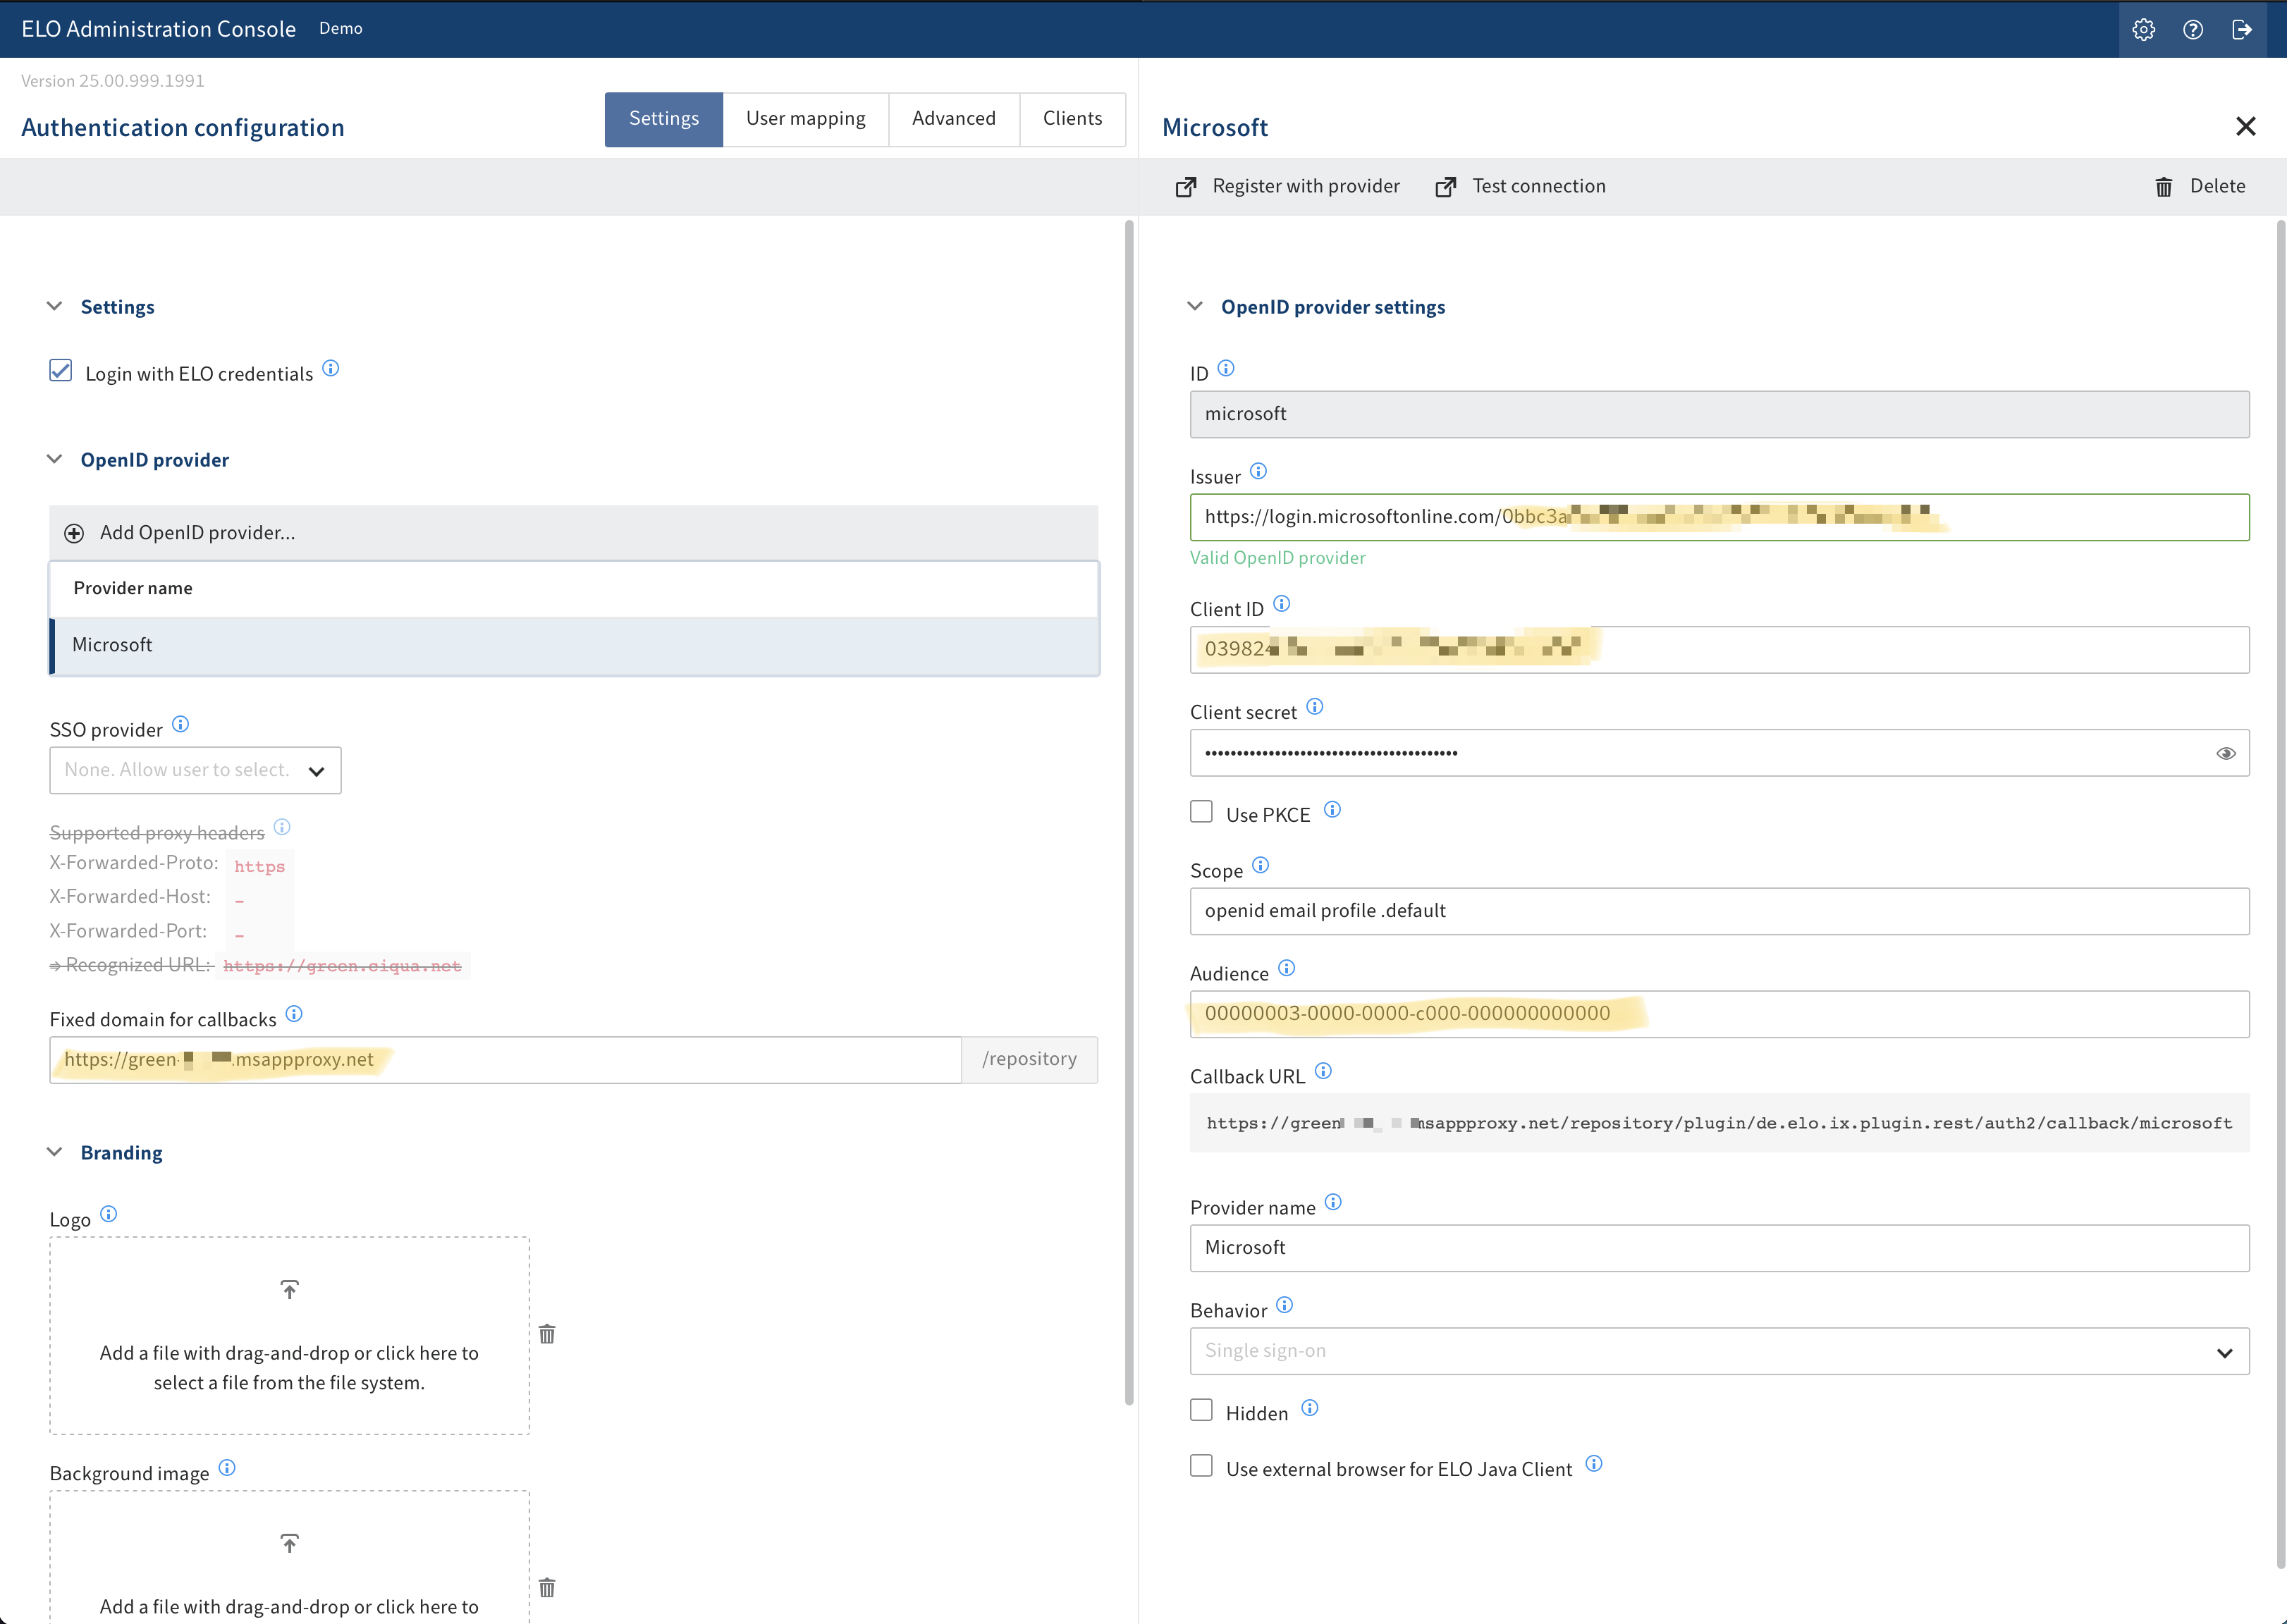The width and height of the screenshot is (2287, 1624).
Task: Click the right panel vertical scrollbar
Action: point(2281,894)
